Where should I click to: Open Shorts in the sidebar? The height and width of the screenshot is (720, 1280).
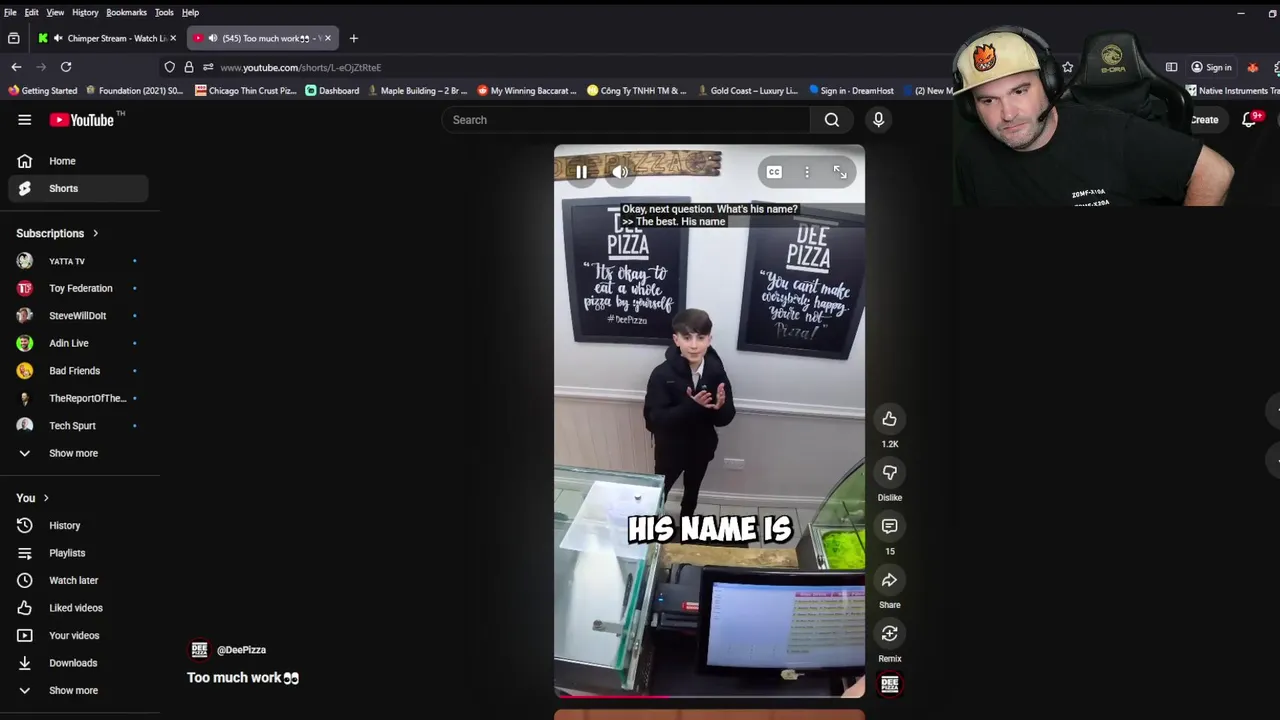point(78,188)
